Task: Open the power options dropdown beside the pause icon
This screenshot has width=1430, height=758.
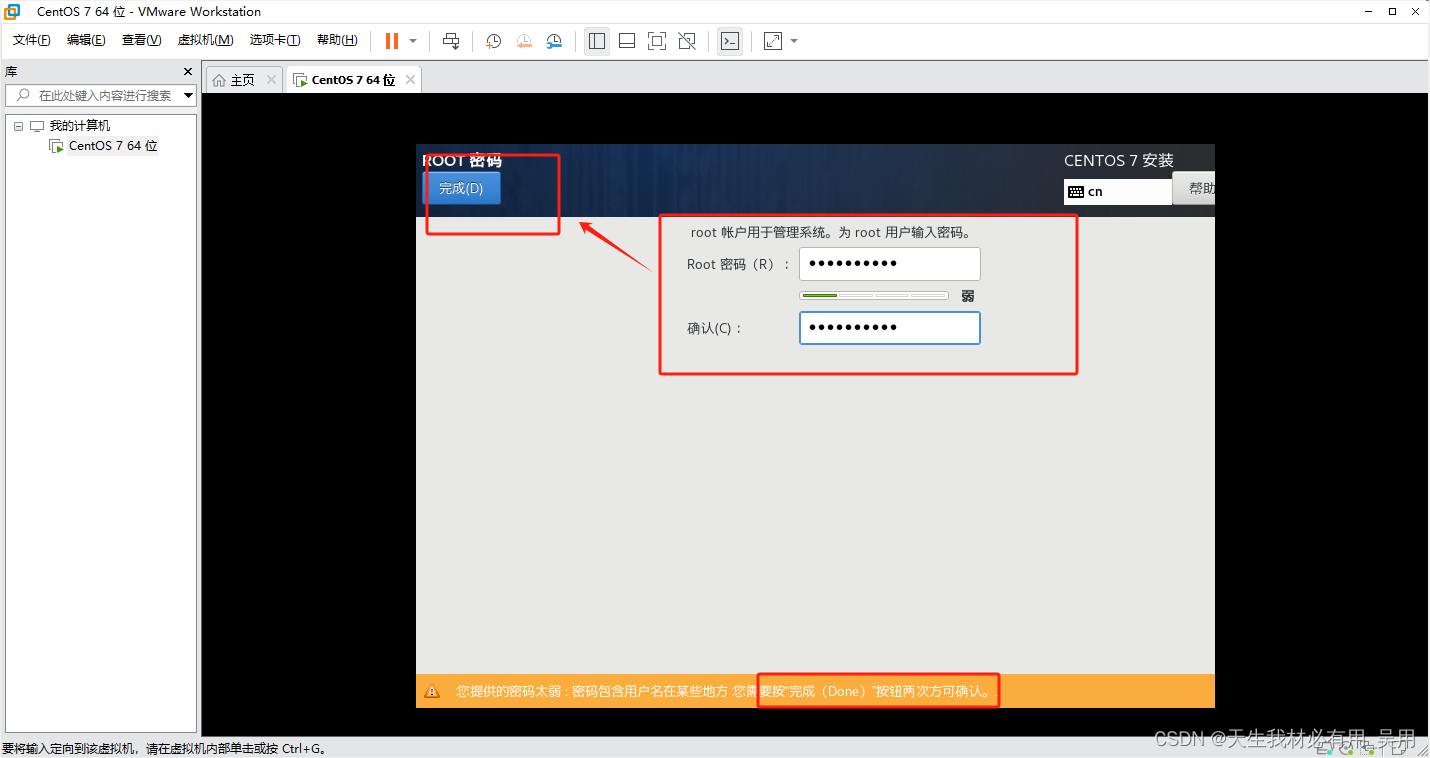Action: coord(413,41)
